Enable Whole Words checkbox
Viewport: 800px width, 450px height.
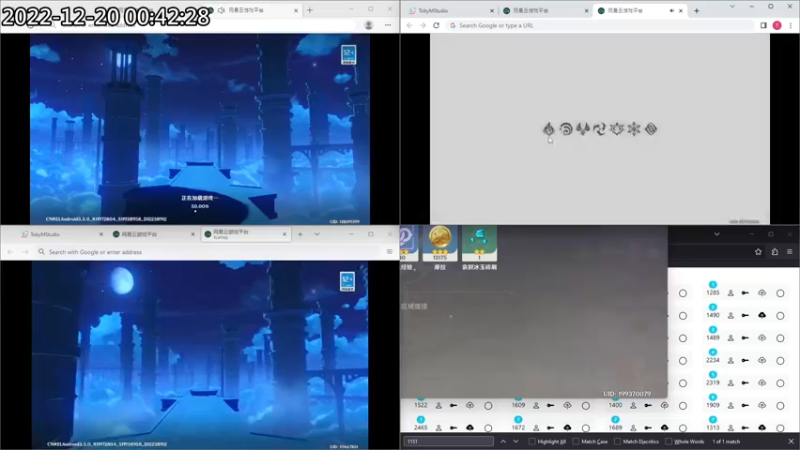click(668, 441)
